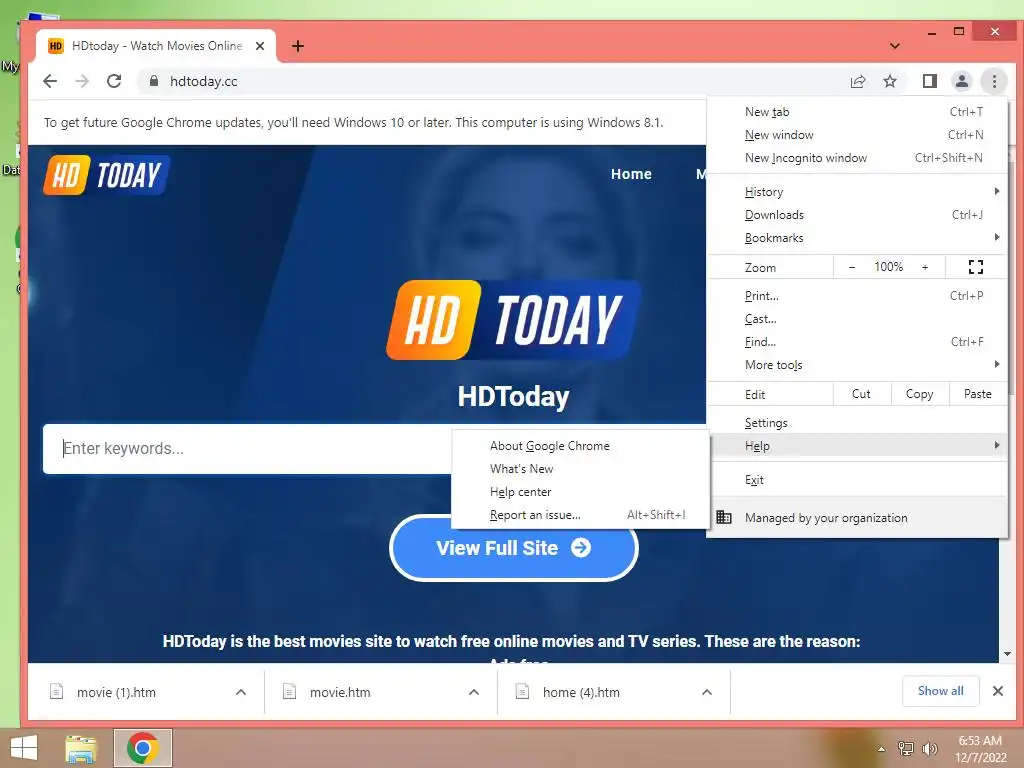The width and height of the screenshot is (1024, 768).
Task: Expand the History submenu
Action: [x=857, y=191]
